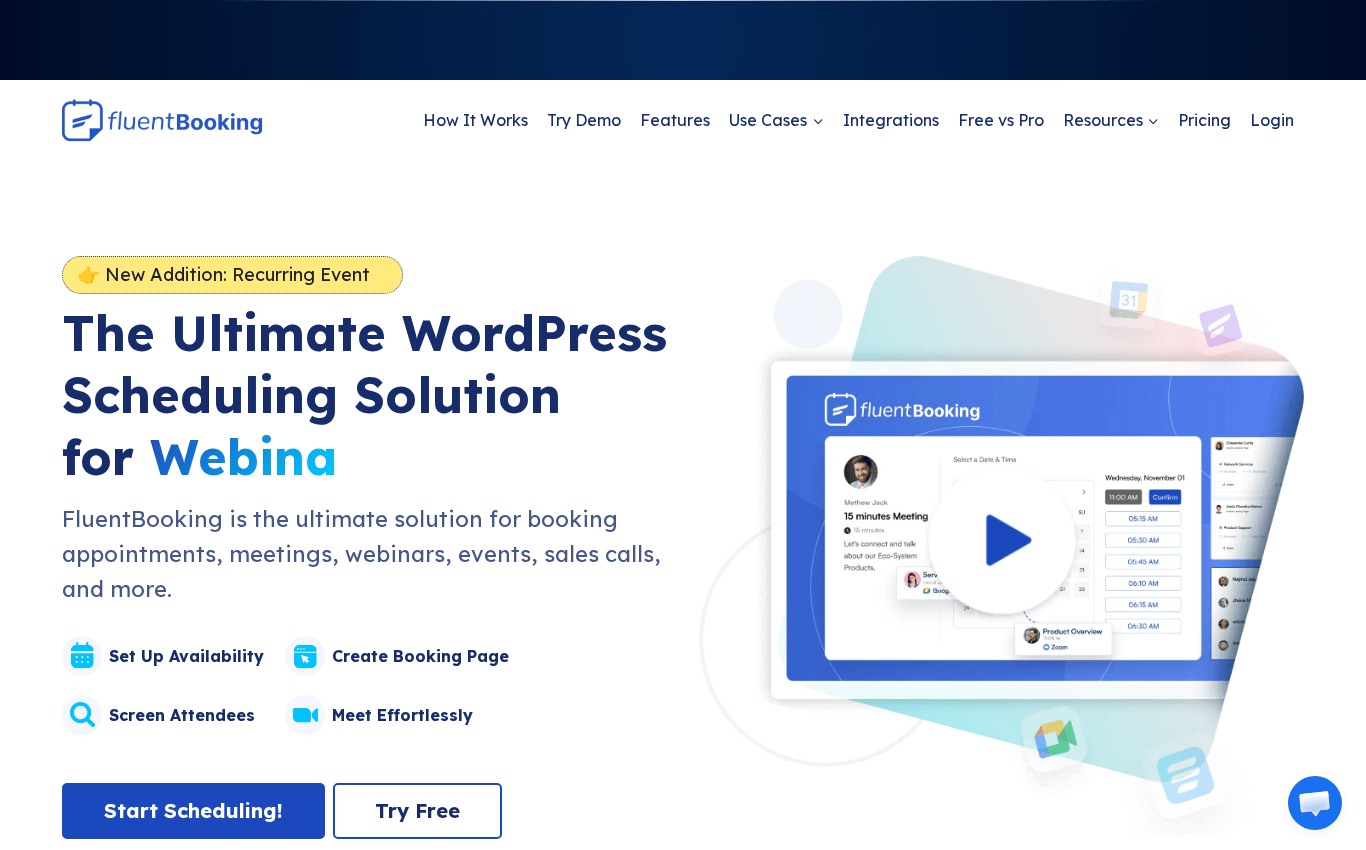Click the Set Up Availability text
Image resolution: width=1366 pixels, height=850 pixels.
(x=186, y=656)
